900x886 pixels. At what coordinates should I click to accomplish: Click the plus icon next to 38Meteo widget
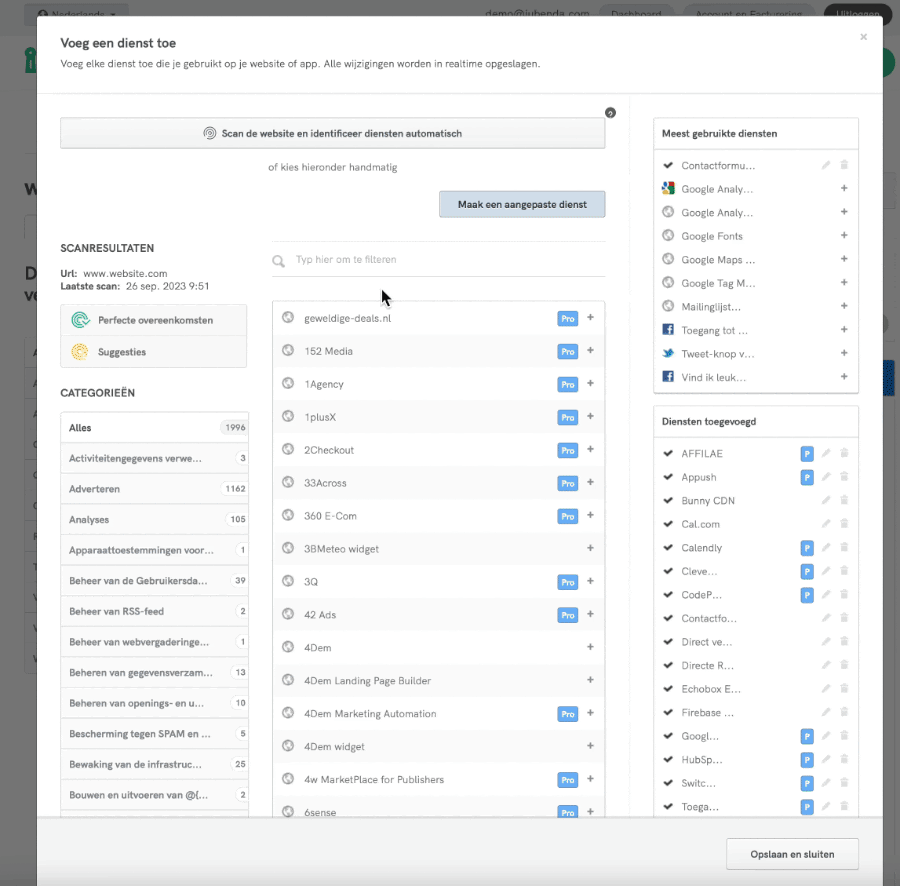coord(590,549)
